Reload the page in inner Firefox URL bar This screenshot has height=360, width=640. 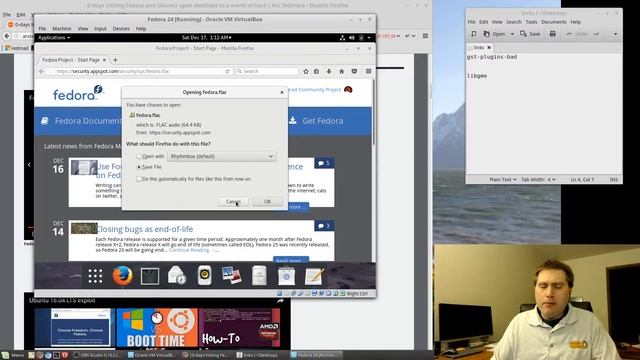point(227,71)
